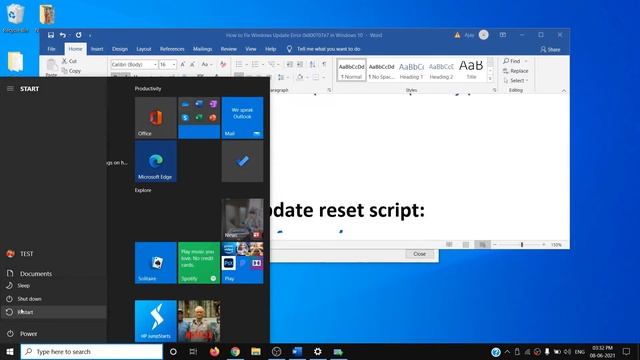640x360 pixels.
Task: Open File Explorer from the taskbar
Action: [256, 351]
